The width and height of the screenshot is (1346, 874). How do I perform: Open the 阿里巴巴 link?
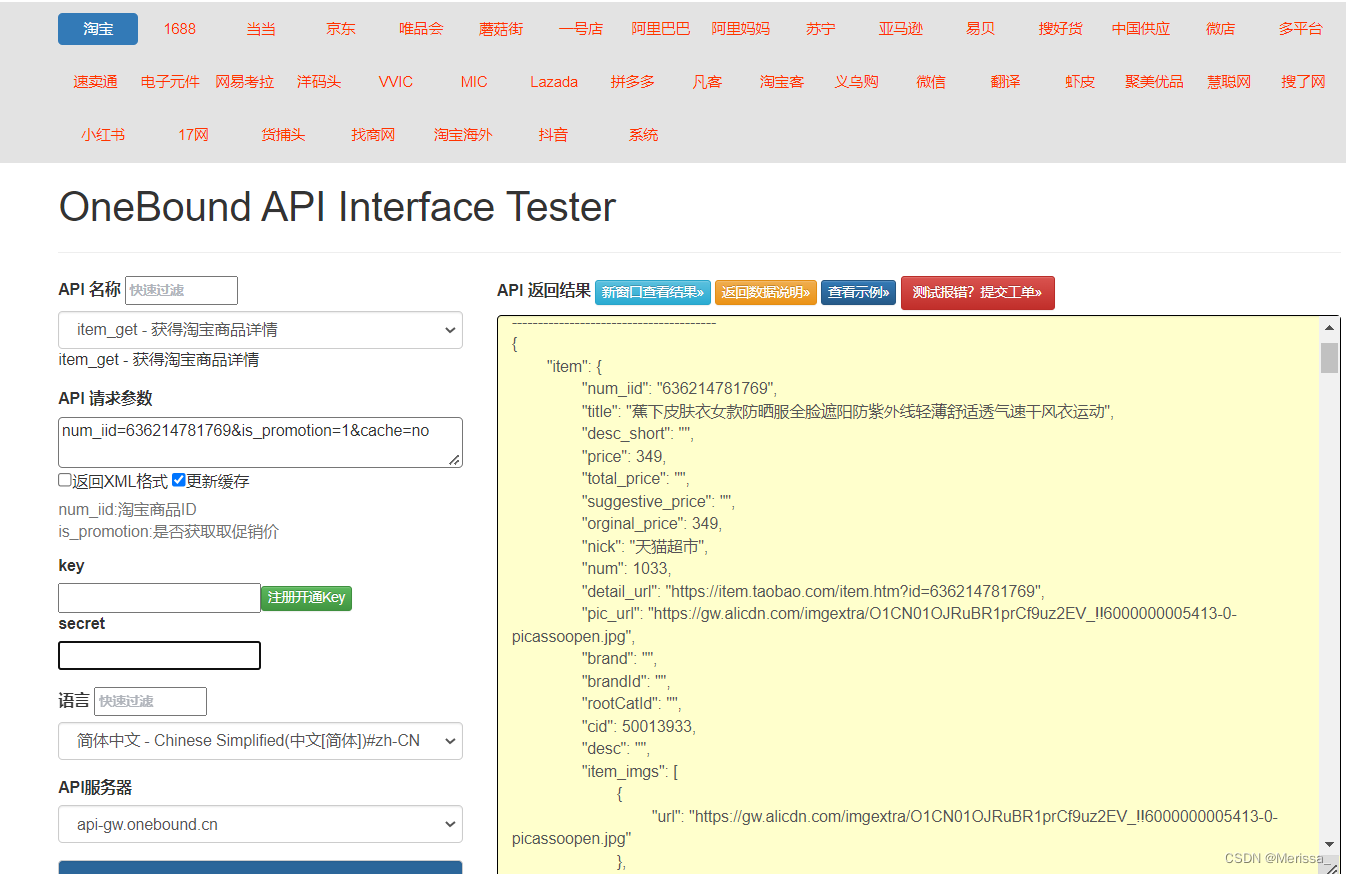[661, 29]
